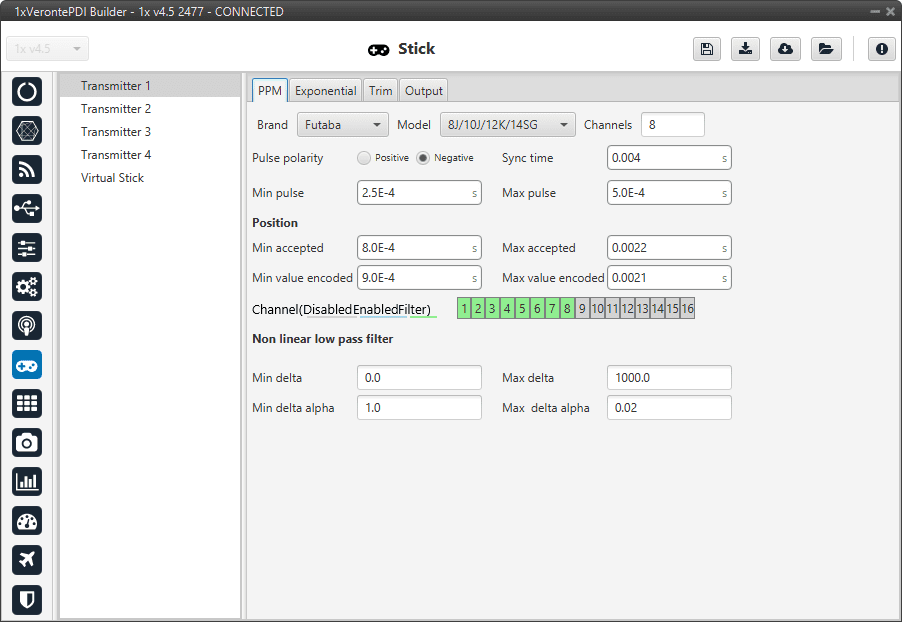This screenshot has height=622, width=902.
Task: Click the save floppy disk icon
Action: click(707, 49)
